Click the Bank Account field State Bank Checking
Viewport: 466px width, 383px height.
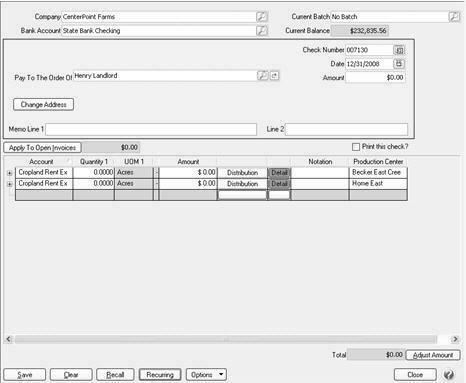click(x=159, y=31)
